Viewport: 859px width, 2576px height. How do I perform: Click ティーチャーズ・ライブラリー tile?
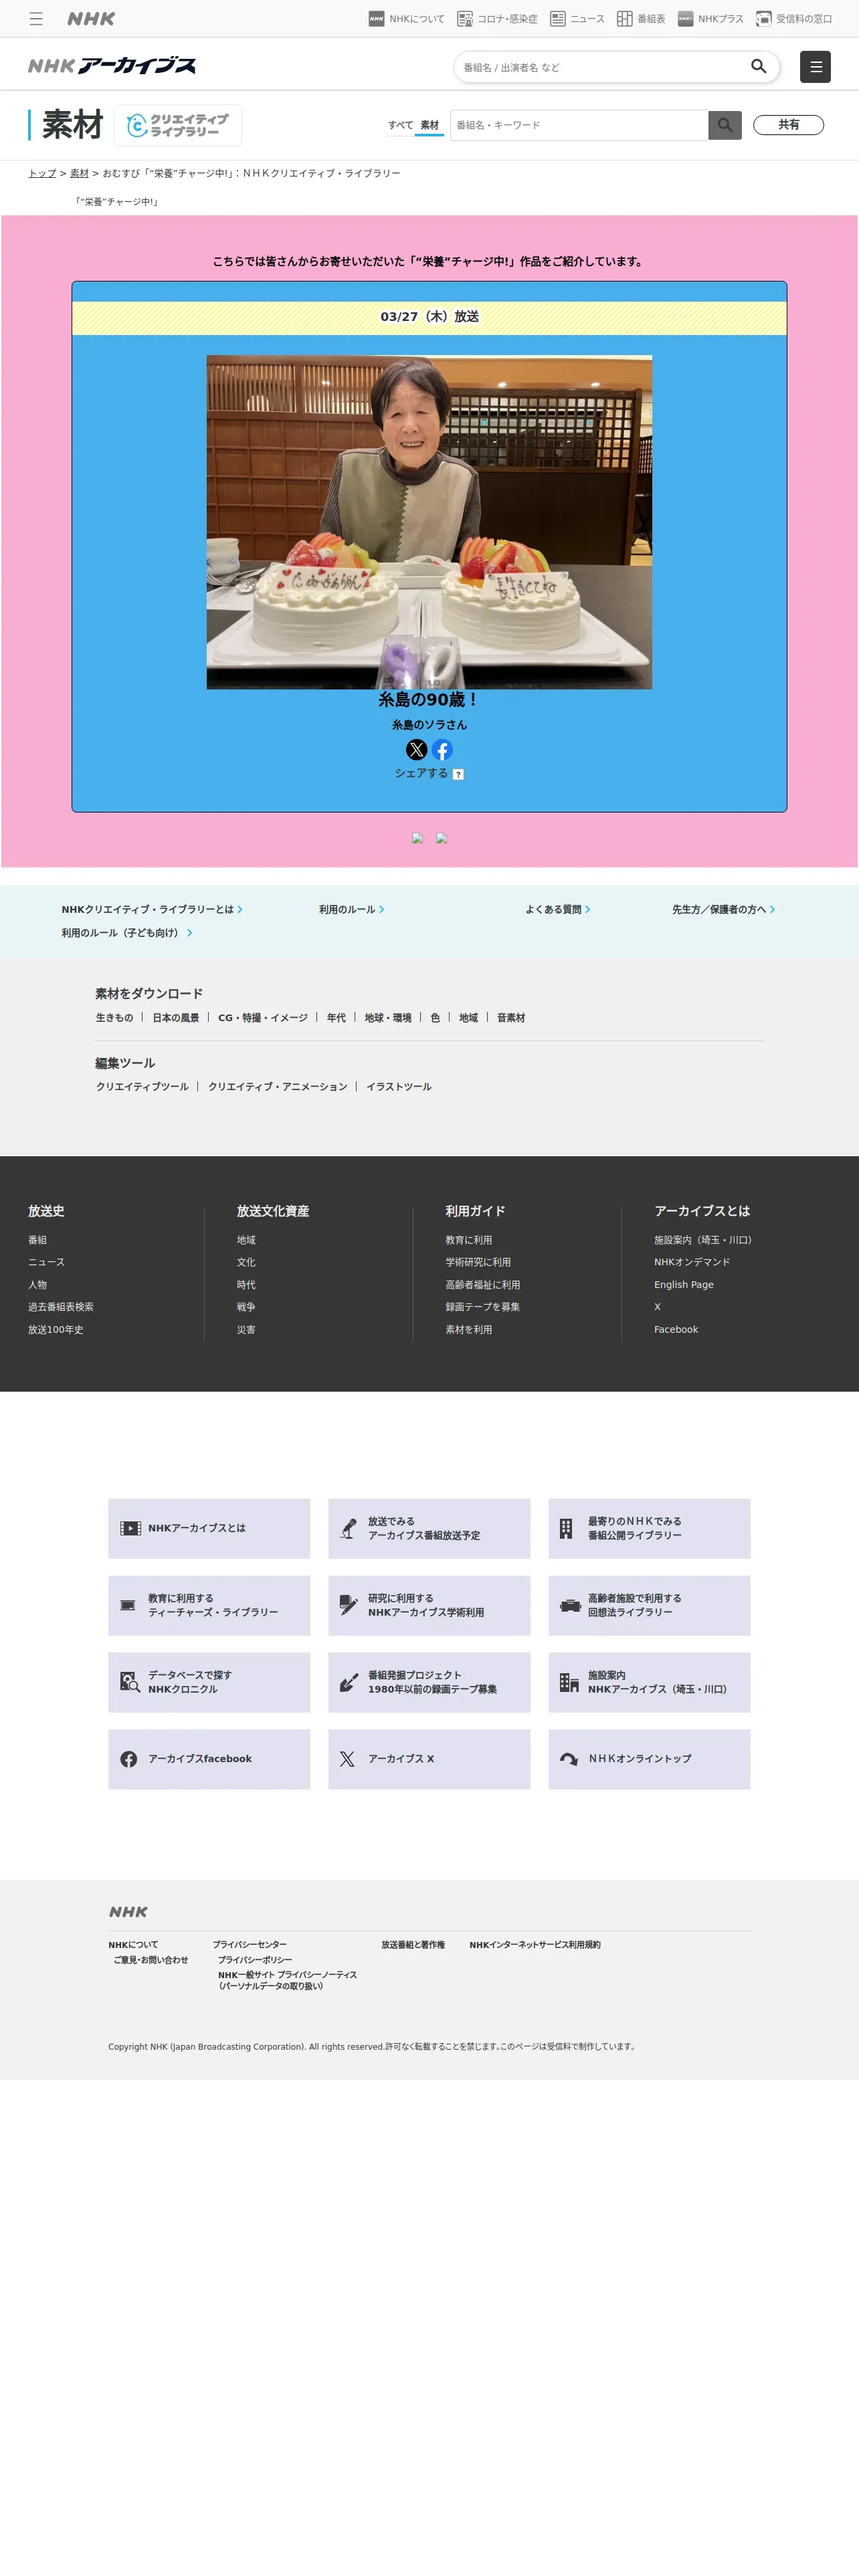tap(209, 1605)
